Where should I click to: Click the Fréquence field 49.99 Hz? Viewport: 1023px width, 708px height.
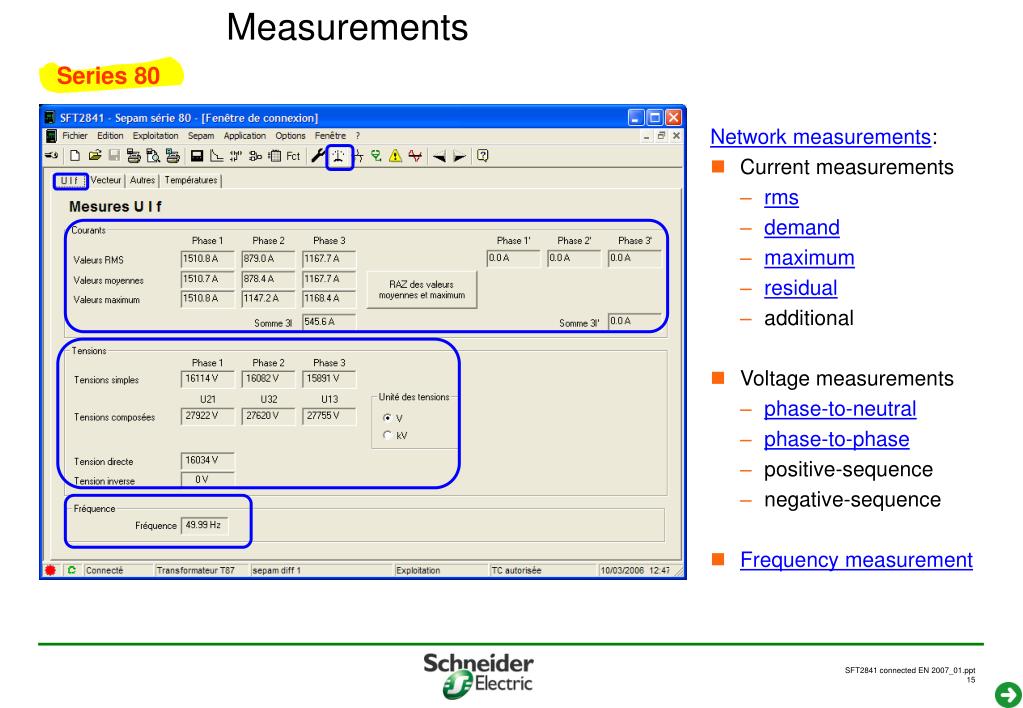[204, 525]
